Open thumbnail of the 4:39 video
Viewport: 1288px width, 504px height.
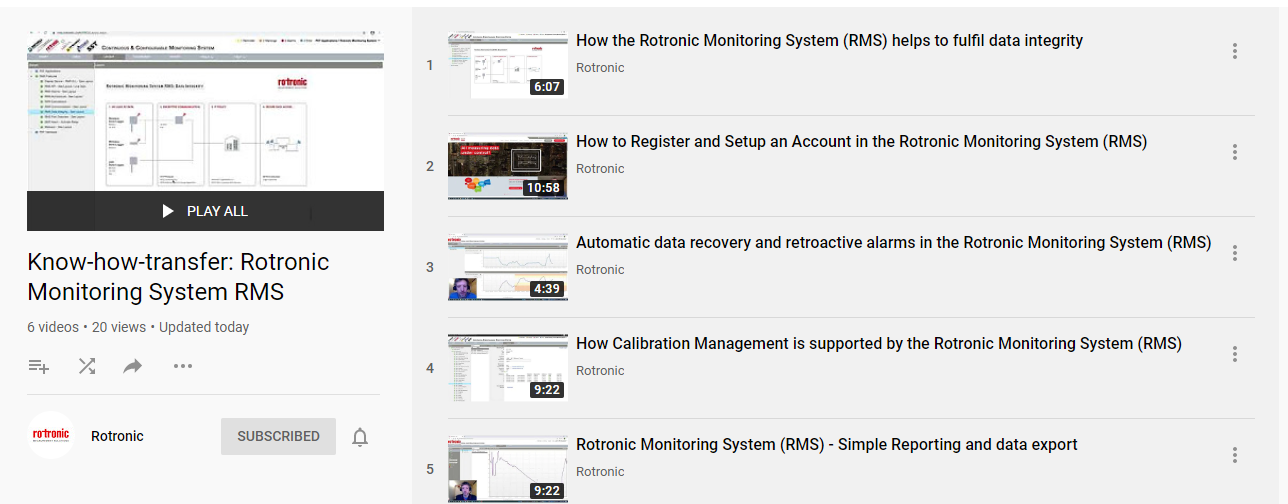pyautogui.click(x=508, y=267)
